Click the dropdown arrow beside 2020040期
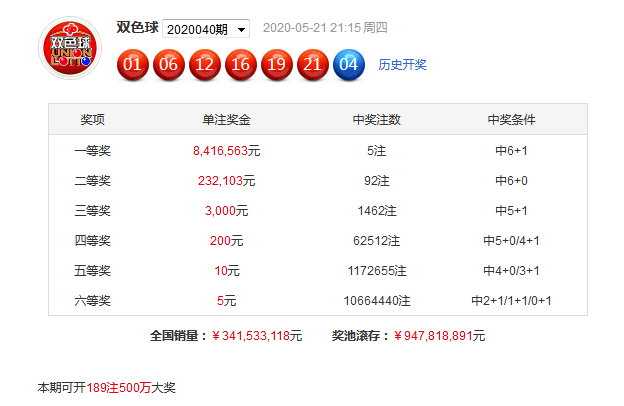The width and height of the screenshot is (624, 406). (241, 29)
